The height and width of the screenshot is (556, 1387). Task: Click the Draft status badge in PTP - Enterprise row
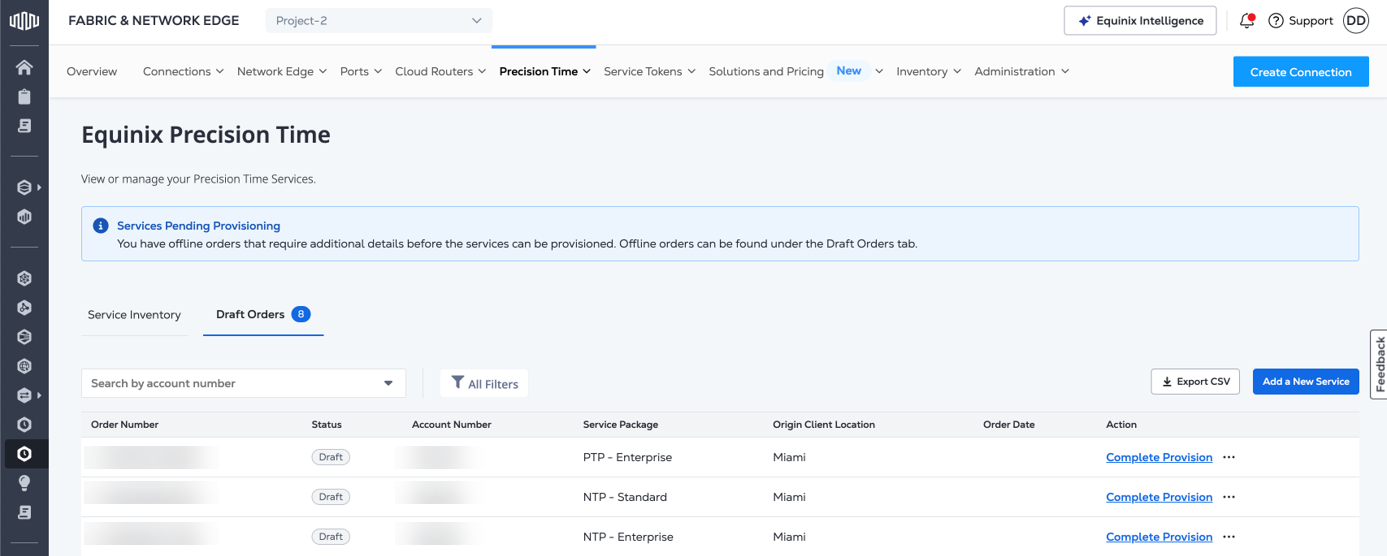[330, 457]
